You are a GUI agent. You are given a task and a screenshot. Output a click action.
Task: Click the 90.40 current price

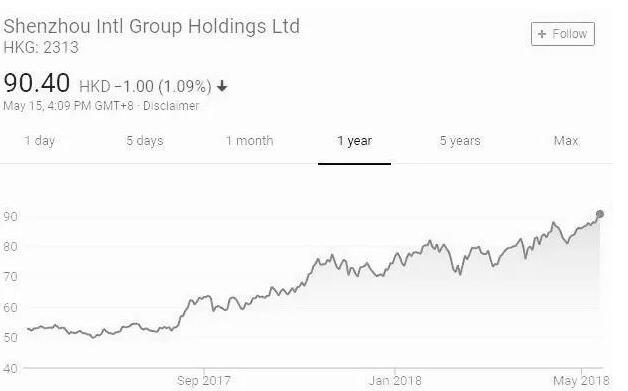point(36,83)
